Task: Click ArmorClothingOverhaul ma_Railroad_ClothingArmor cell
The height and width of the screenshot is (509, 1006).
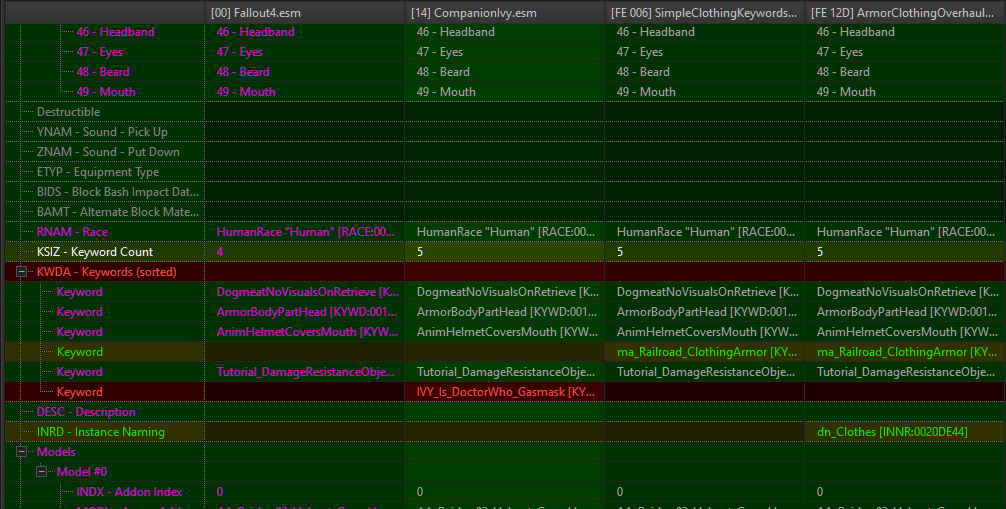Action: (x=905, y=352)
